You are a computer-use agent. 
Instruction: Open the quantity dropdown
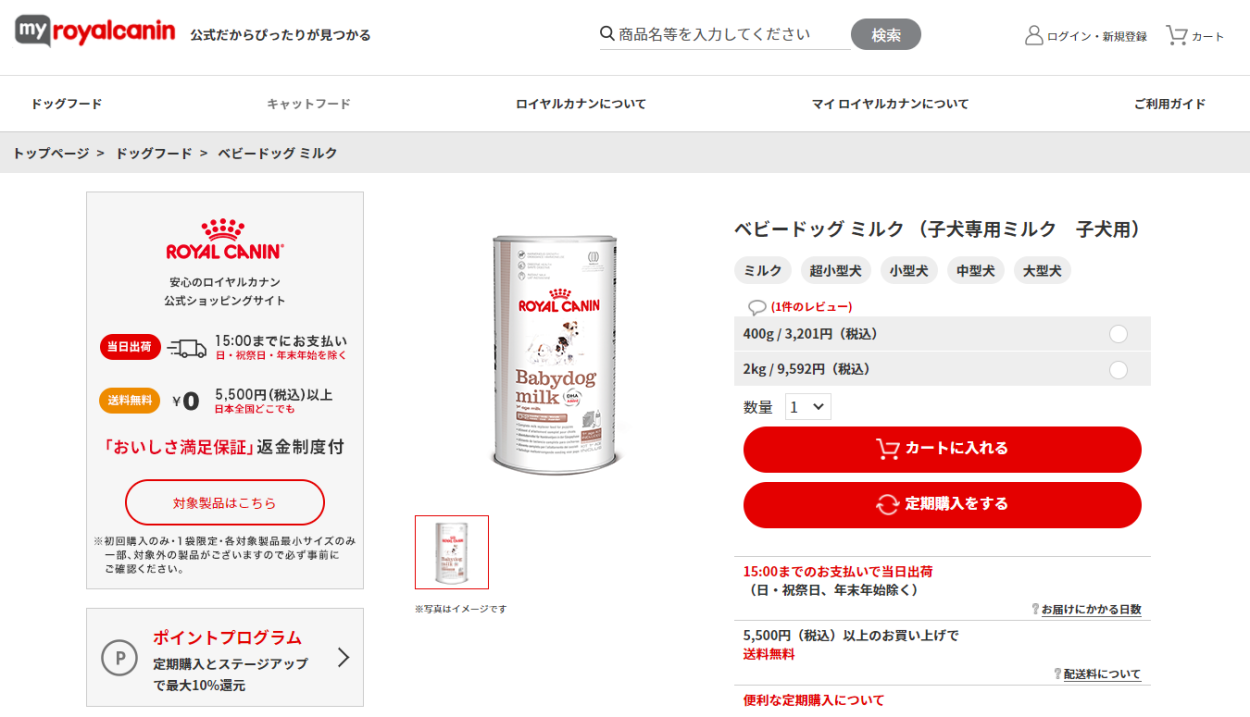808,407
